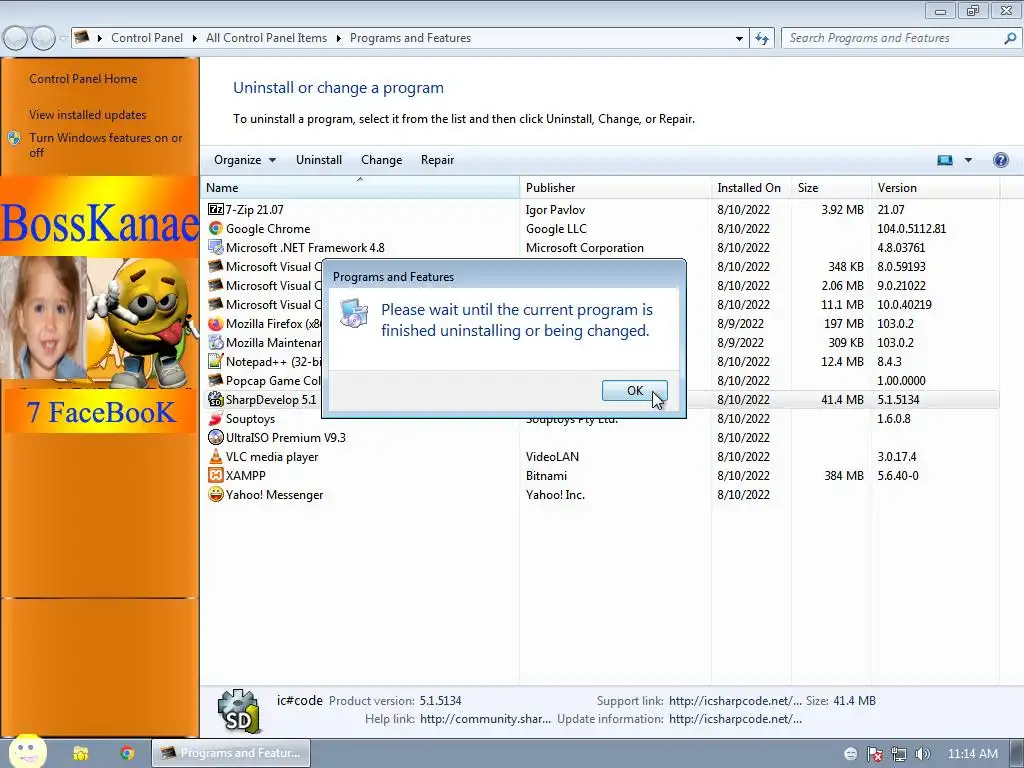Click the Yahoo! Messenger smiley icon
Screen dimensions: 1024x768
pyautogui.click(x=216, y=494)
